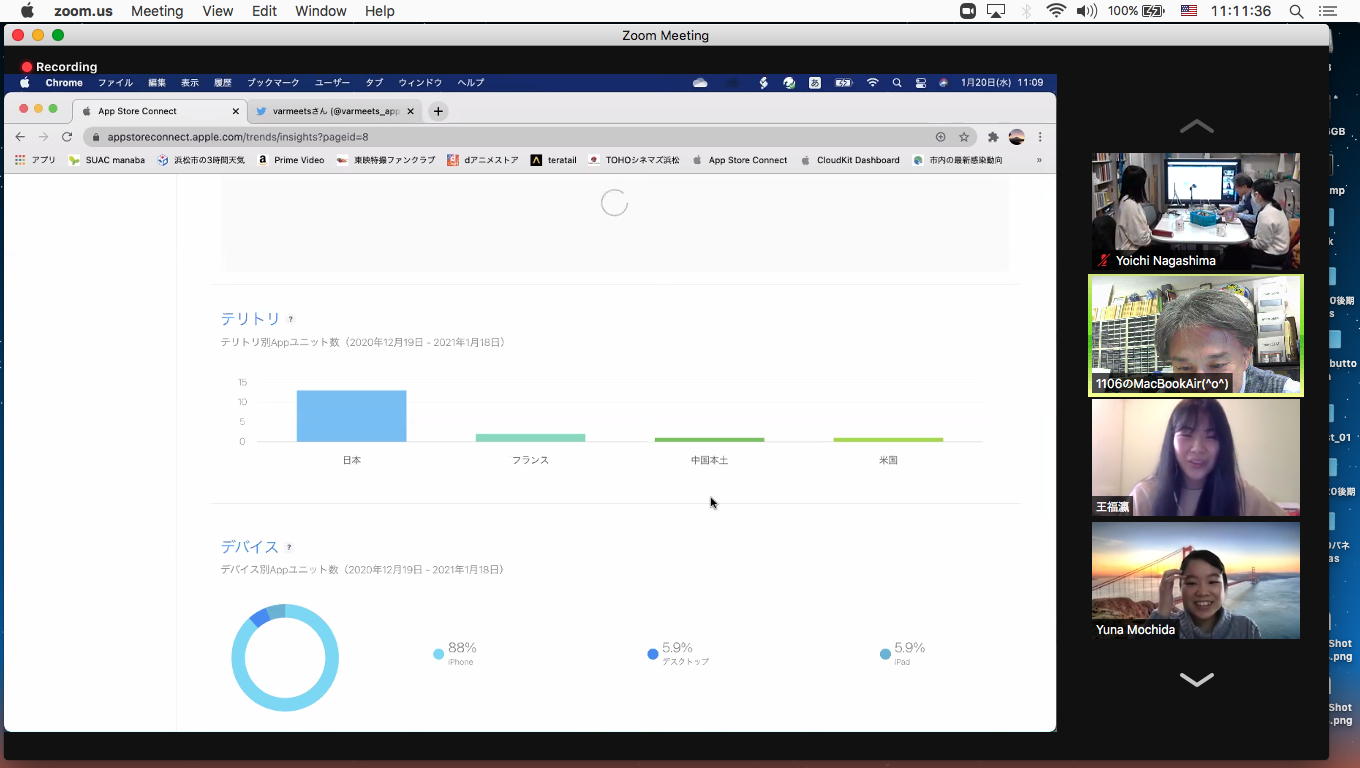Open the Meeting menu
The height and width of the screenshot is (768, 1360).
point(157,11)
